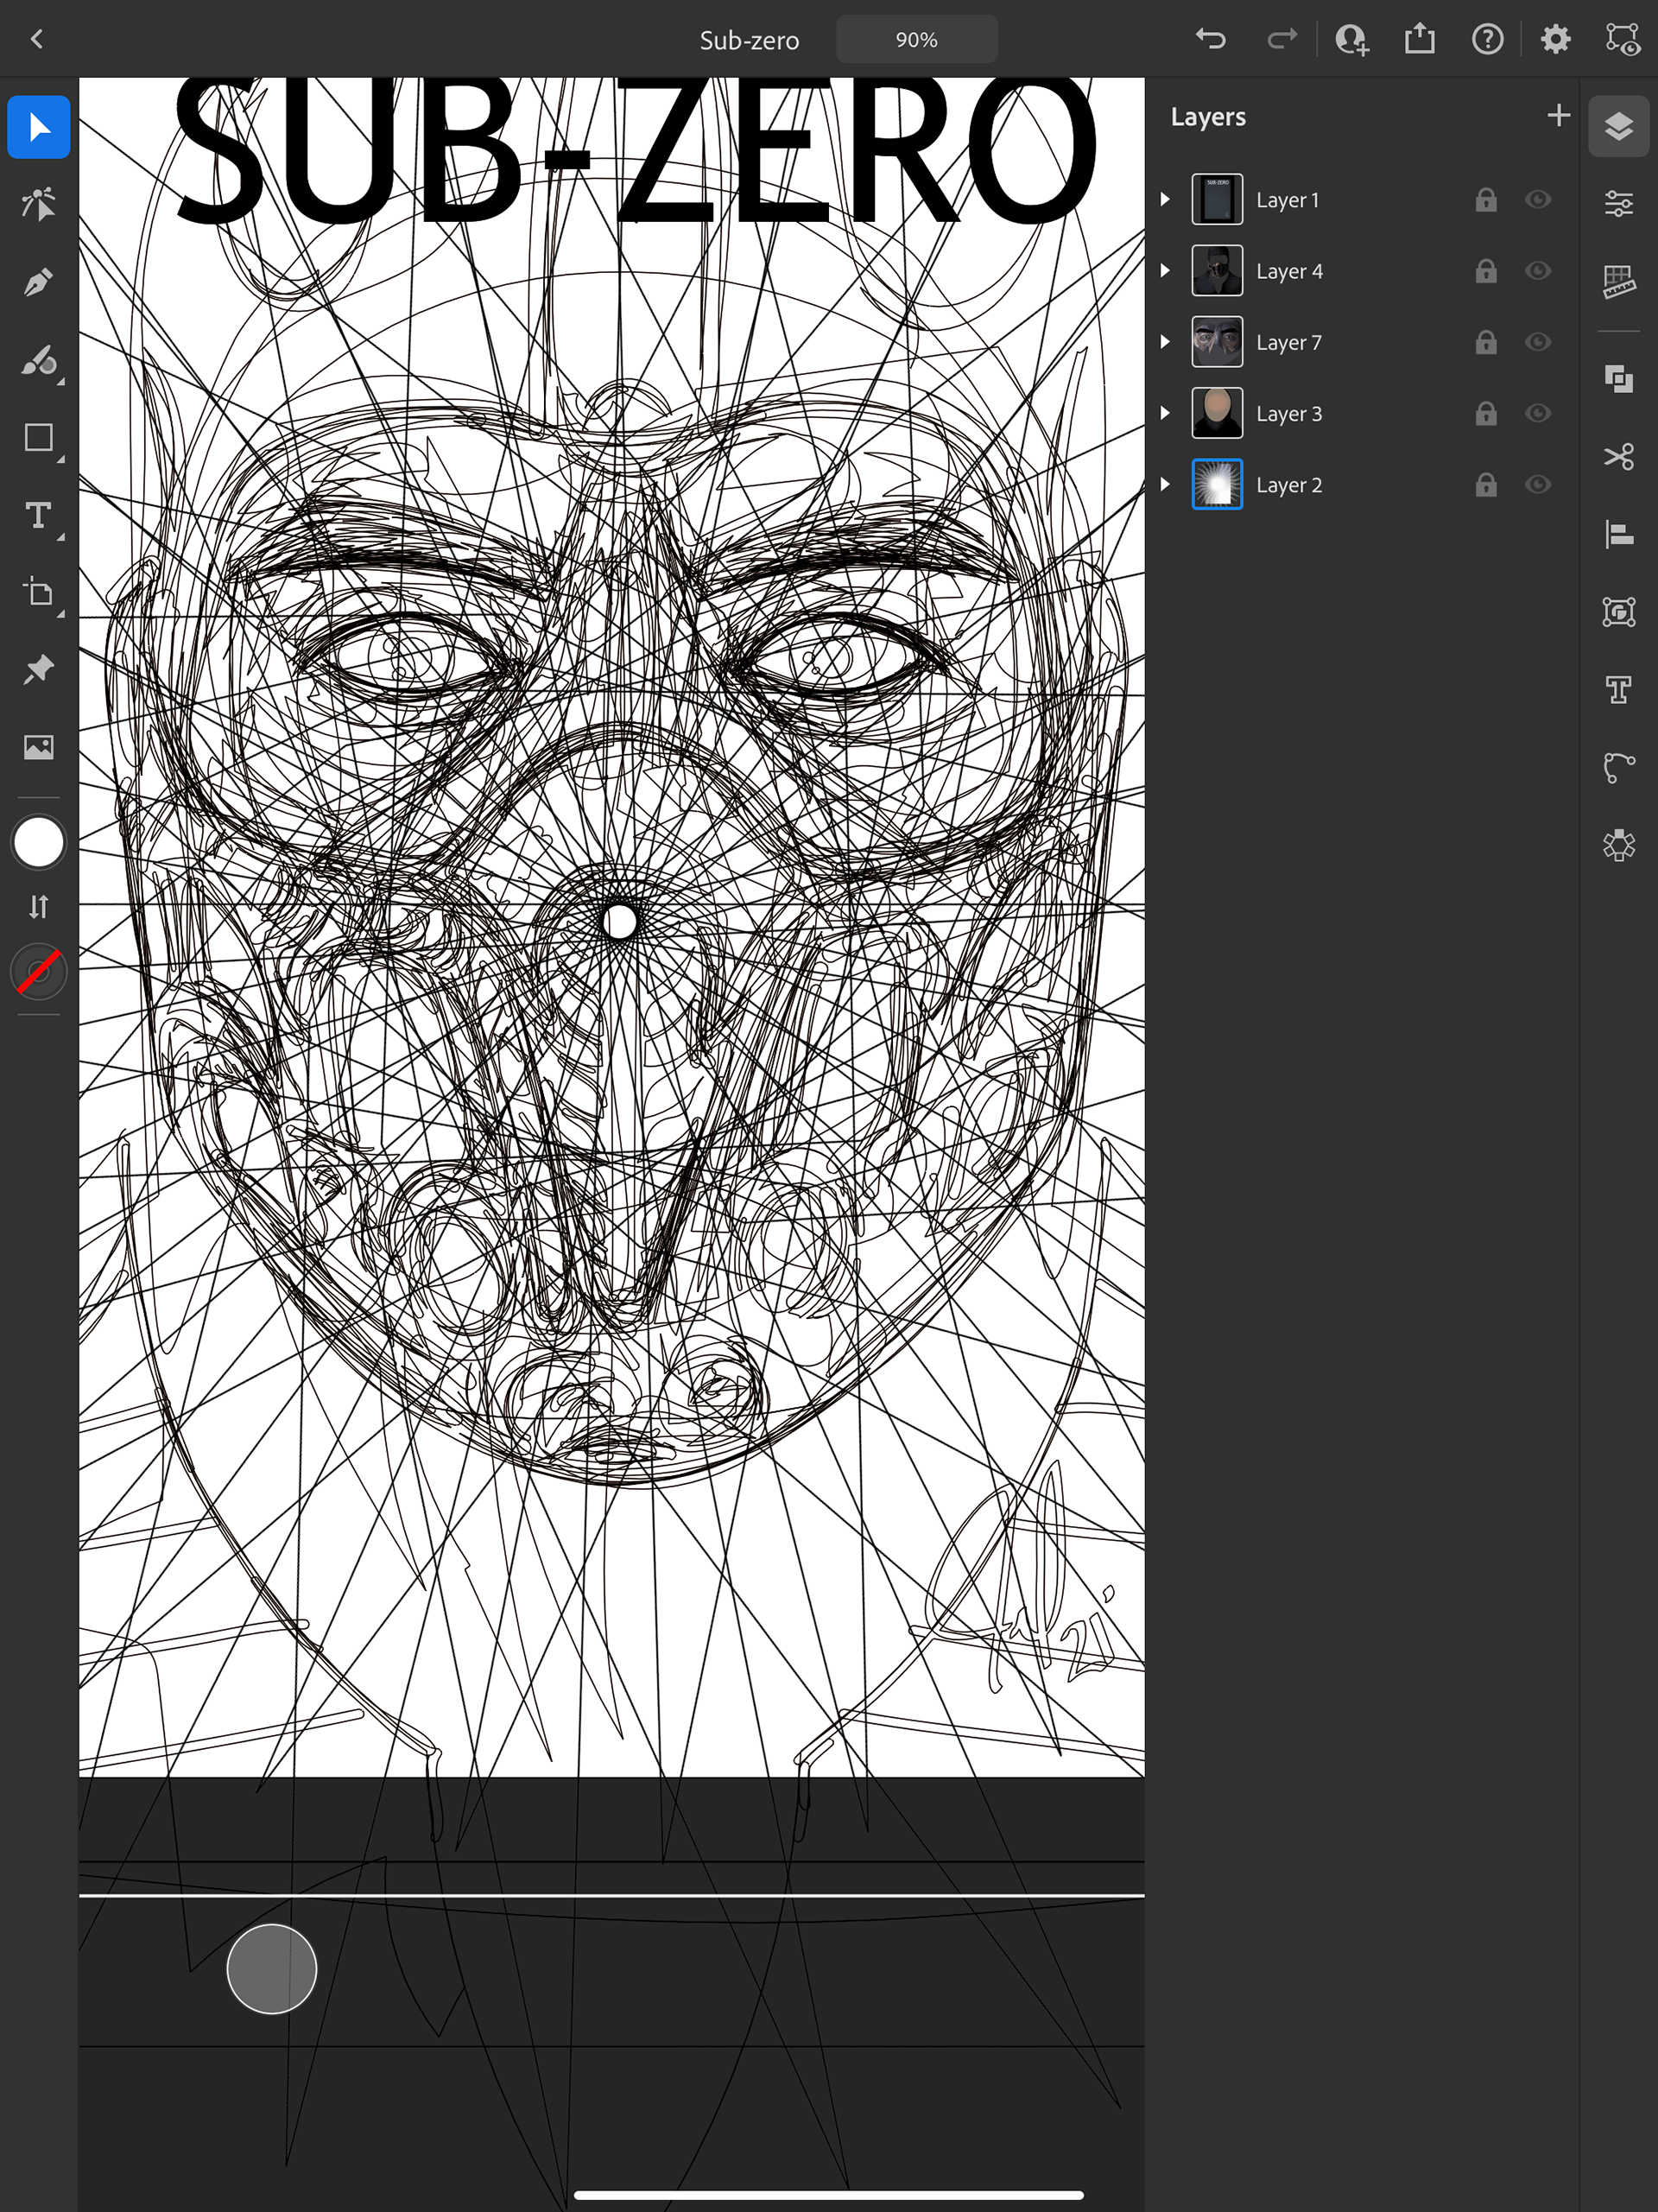Open the Artboard tool
The height and width of the screenshot is (2212, 1658).
(38, 593)
